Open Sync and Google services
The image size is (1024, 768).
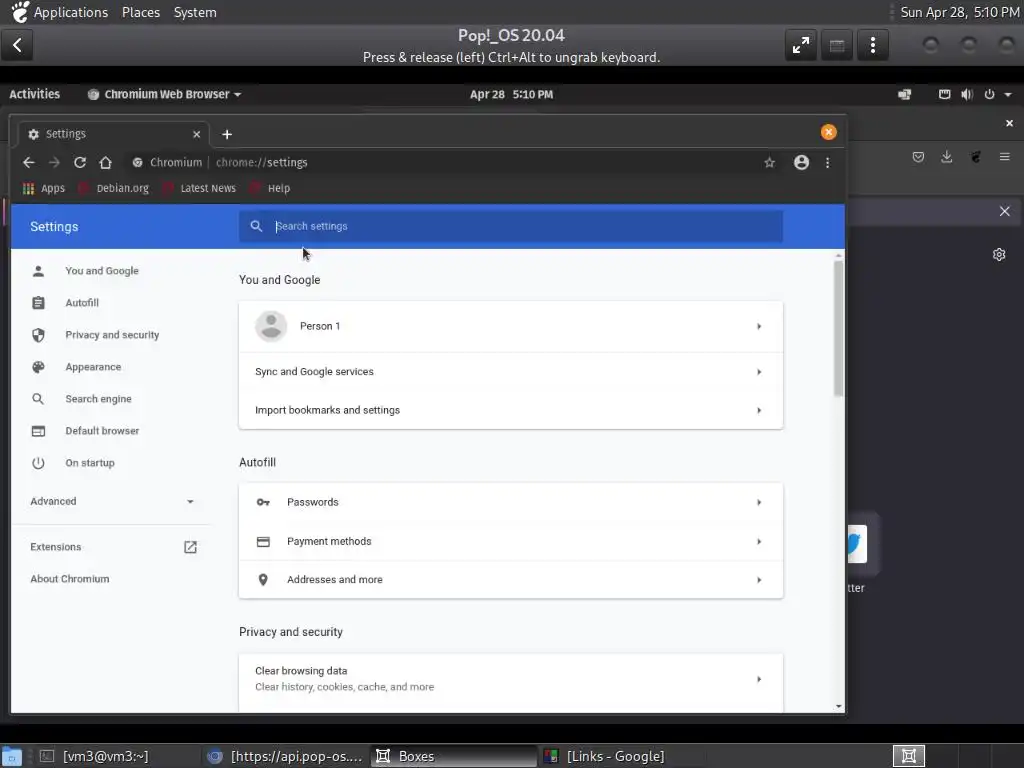(511, 372)
